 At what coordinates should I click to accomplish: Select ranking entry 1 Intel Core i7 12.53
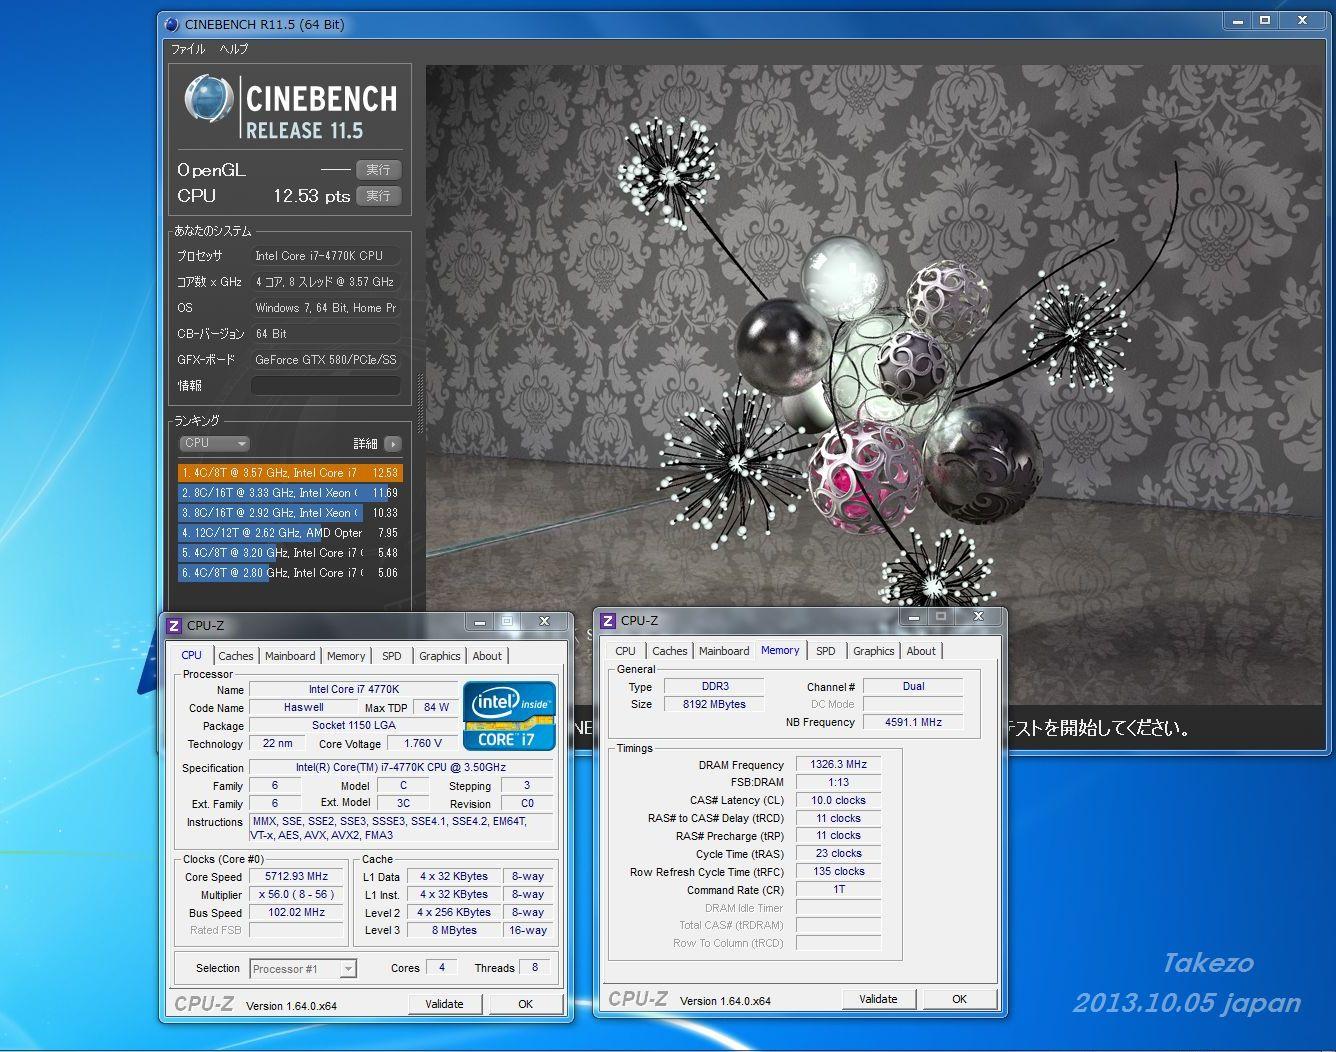290,473
